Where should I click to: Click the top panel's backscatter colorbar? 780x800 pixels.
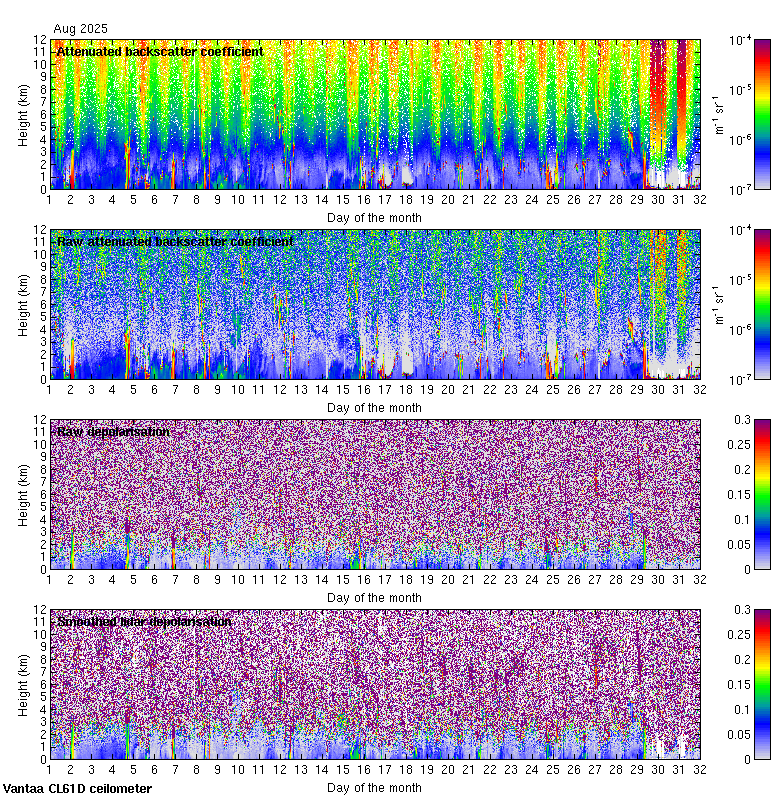734,114
